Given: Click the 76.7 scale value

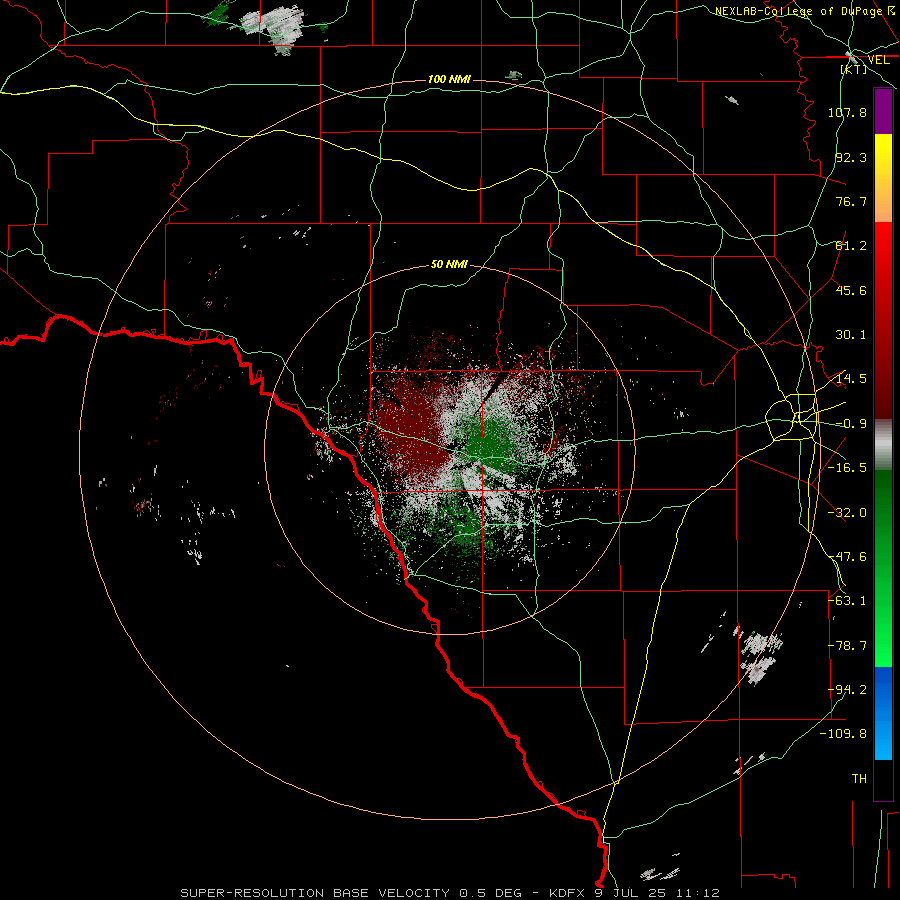Looking at the screenshot, I should click(x=851, y=201).
